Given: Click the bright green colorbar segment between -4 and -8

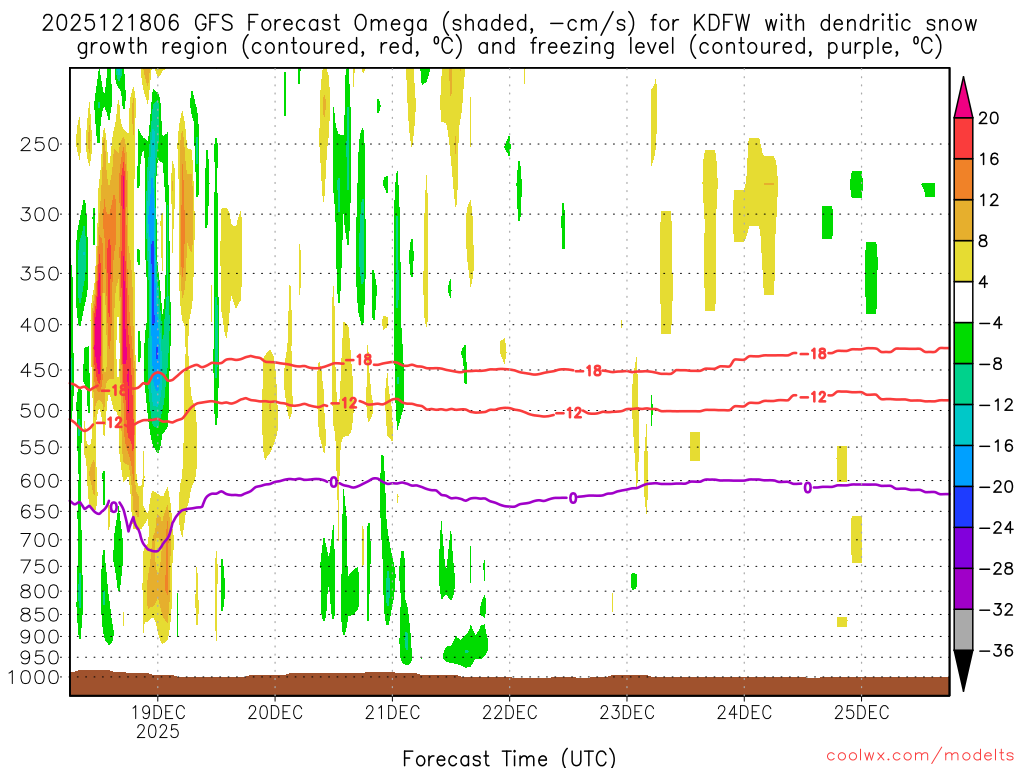Looking at the screenshot, I should coord(963,344).
